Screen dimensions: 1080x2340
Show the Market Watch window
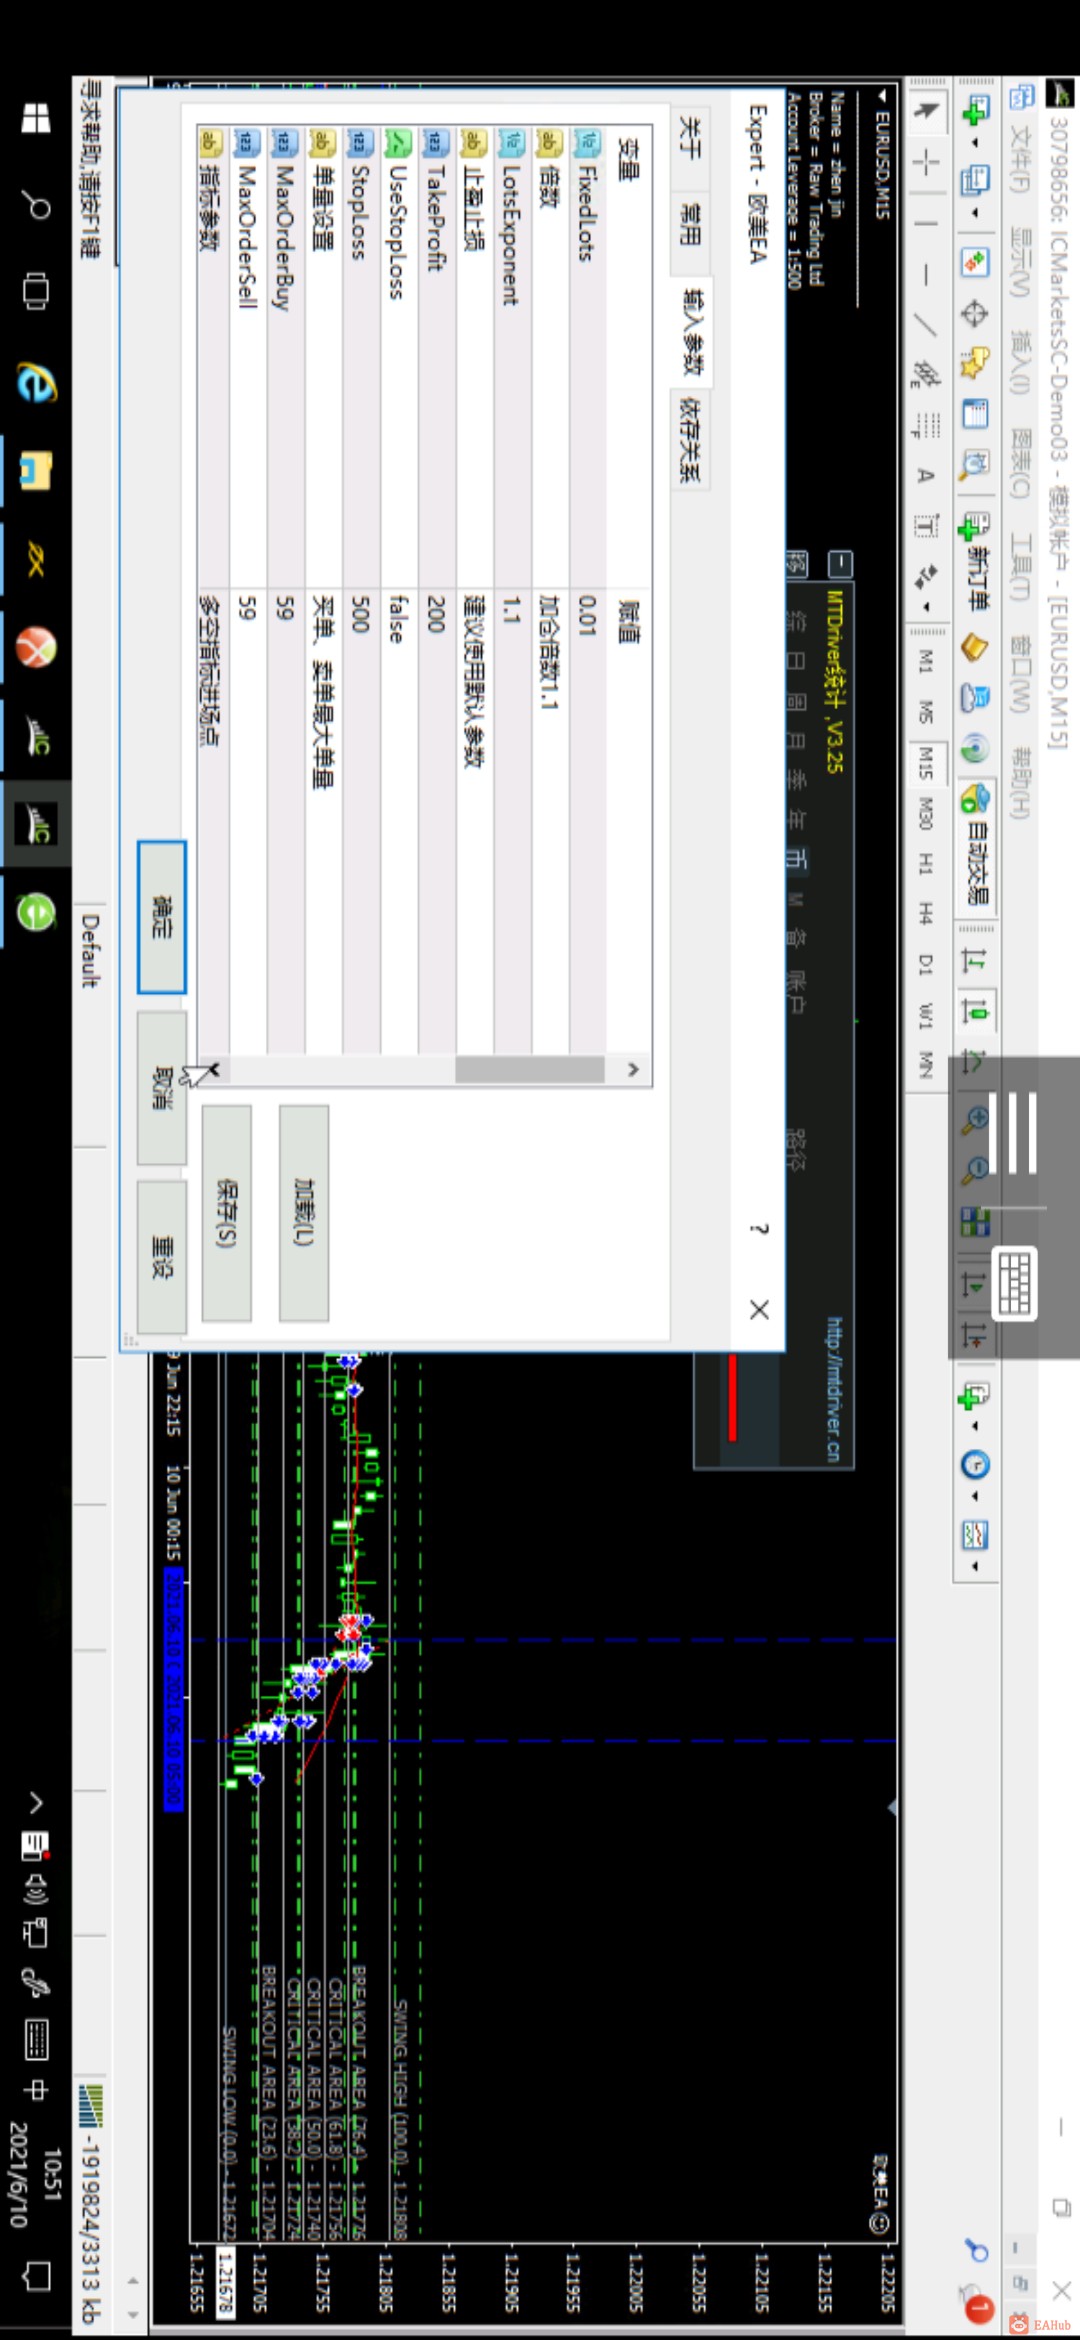(x=975, y=263)
